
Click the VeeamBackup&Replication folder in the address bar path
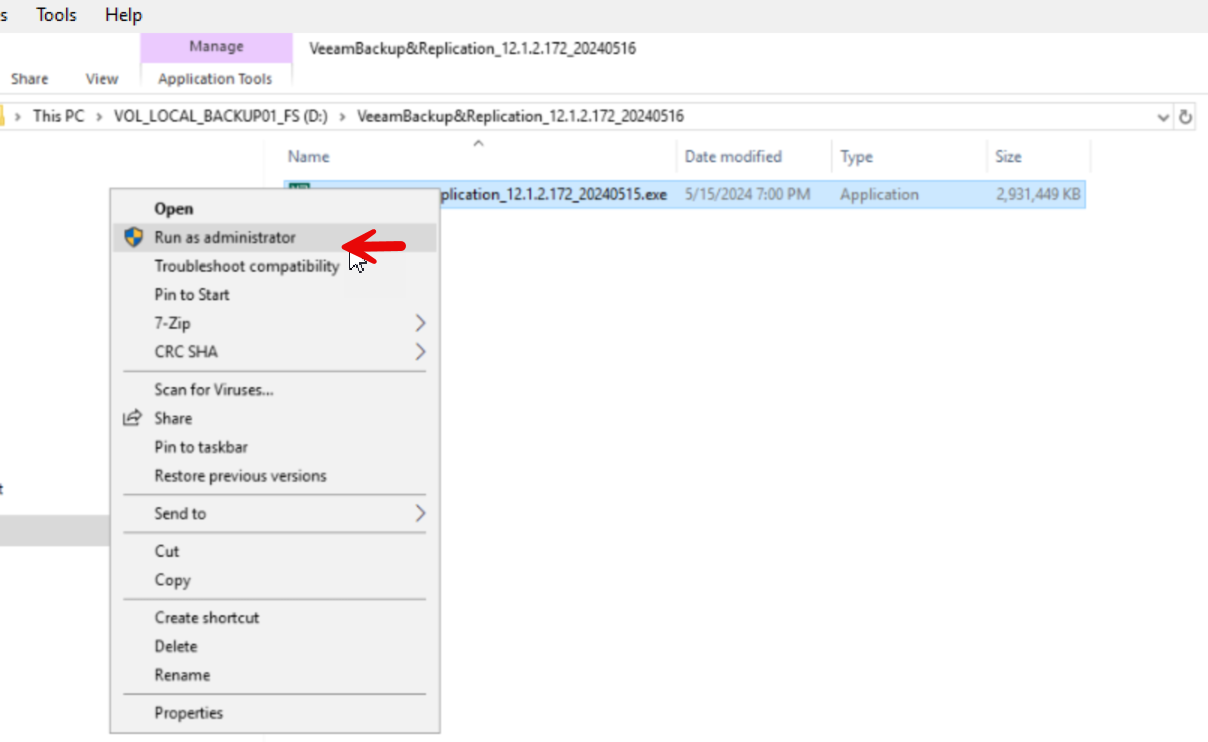520,116
